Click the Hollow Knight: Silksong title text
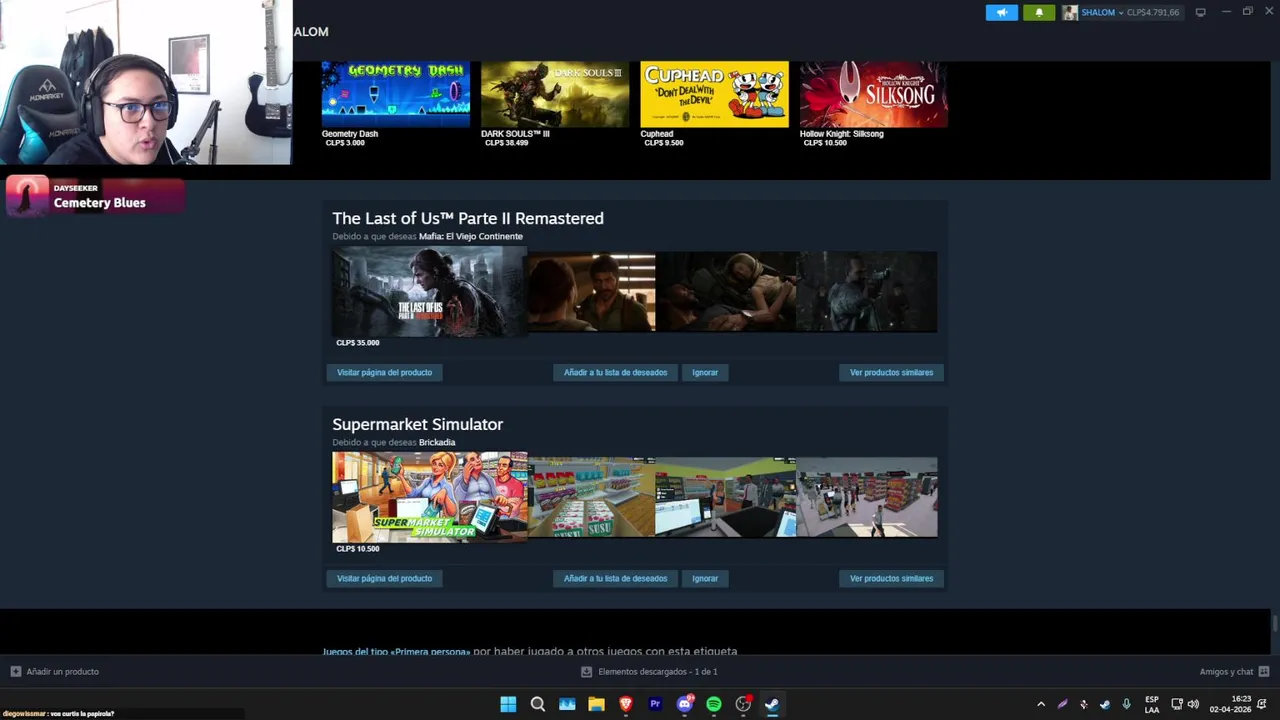1280x720 pixels. [841, 134]
